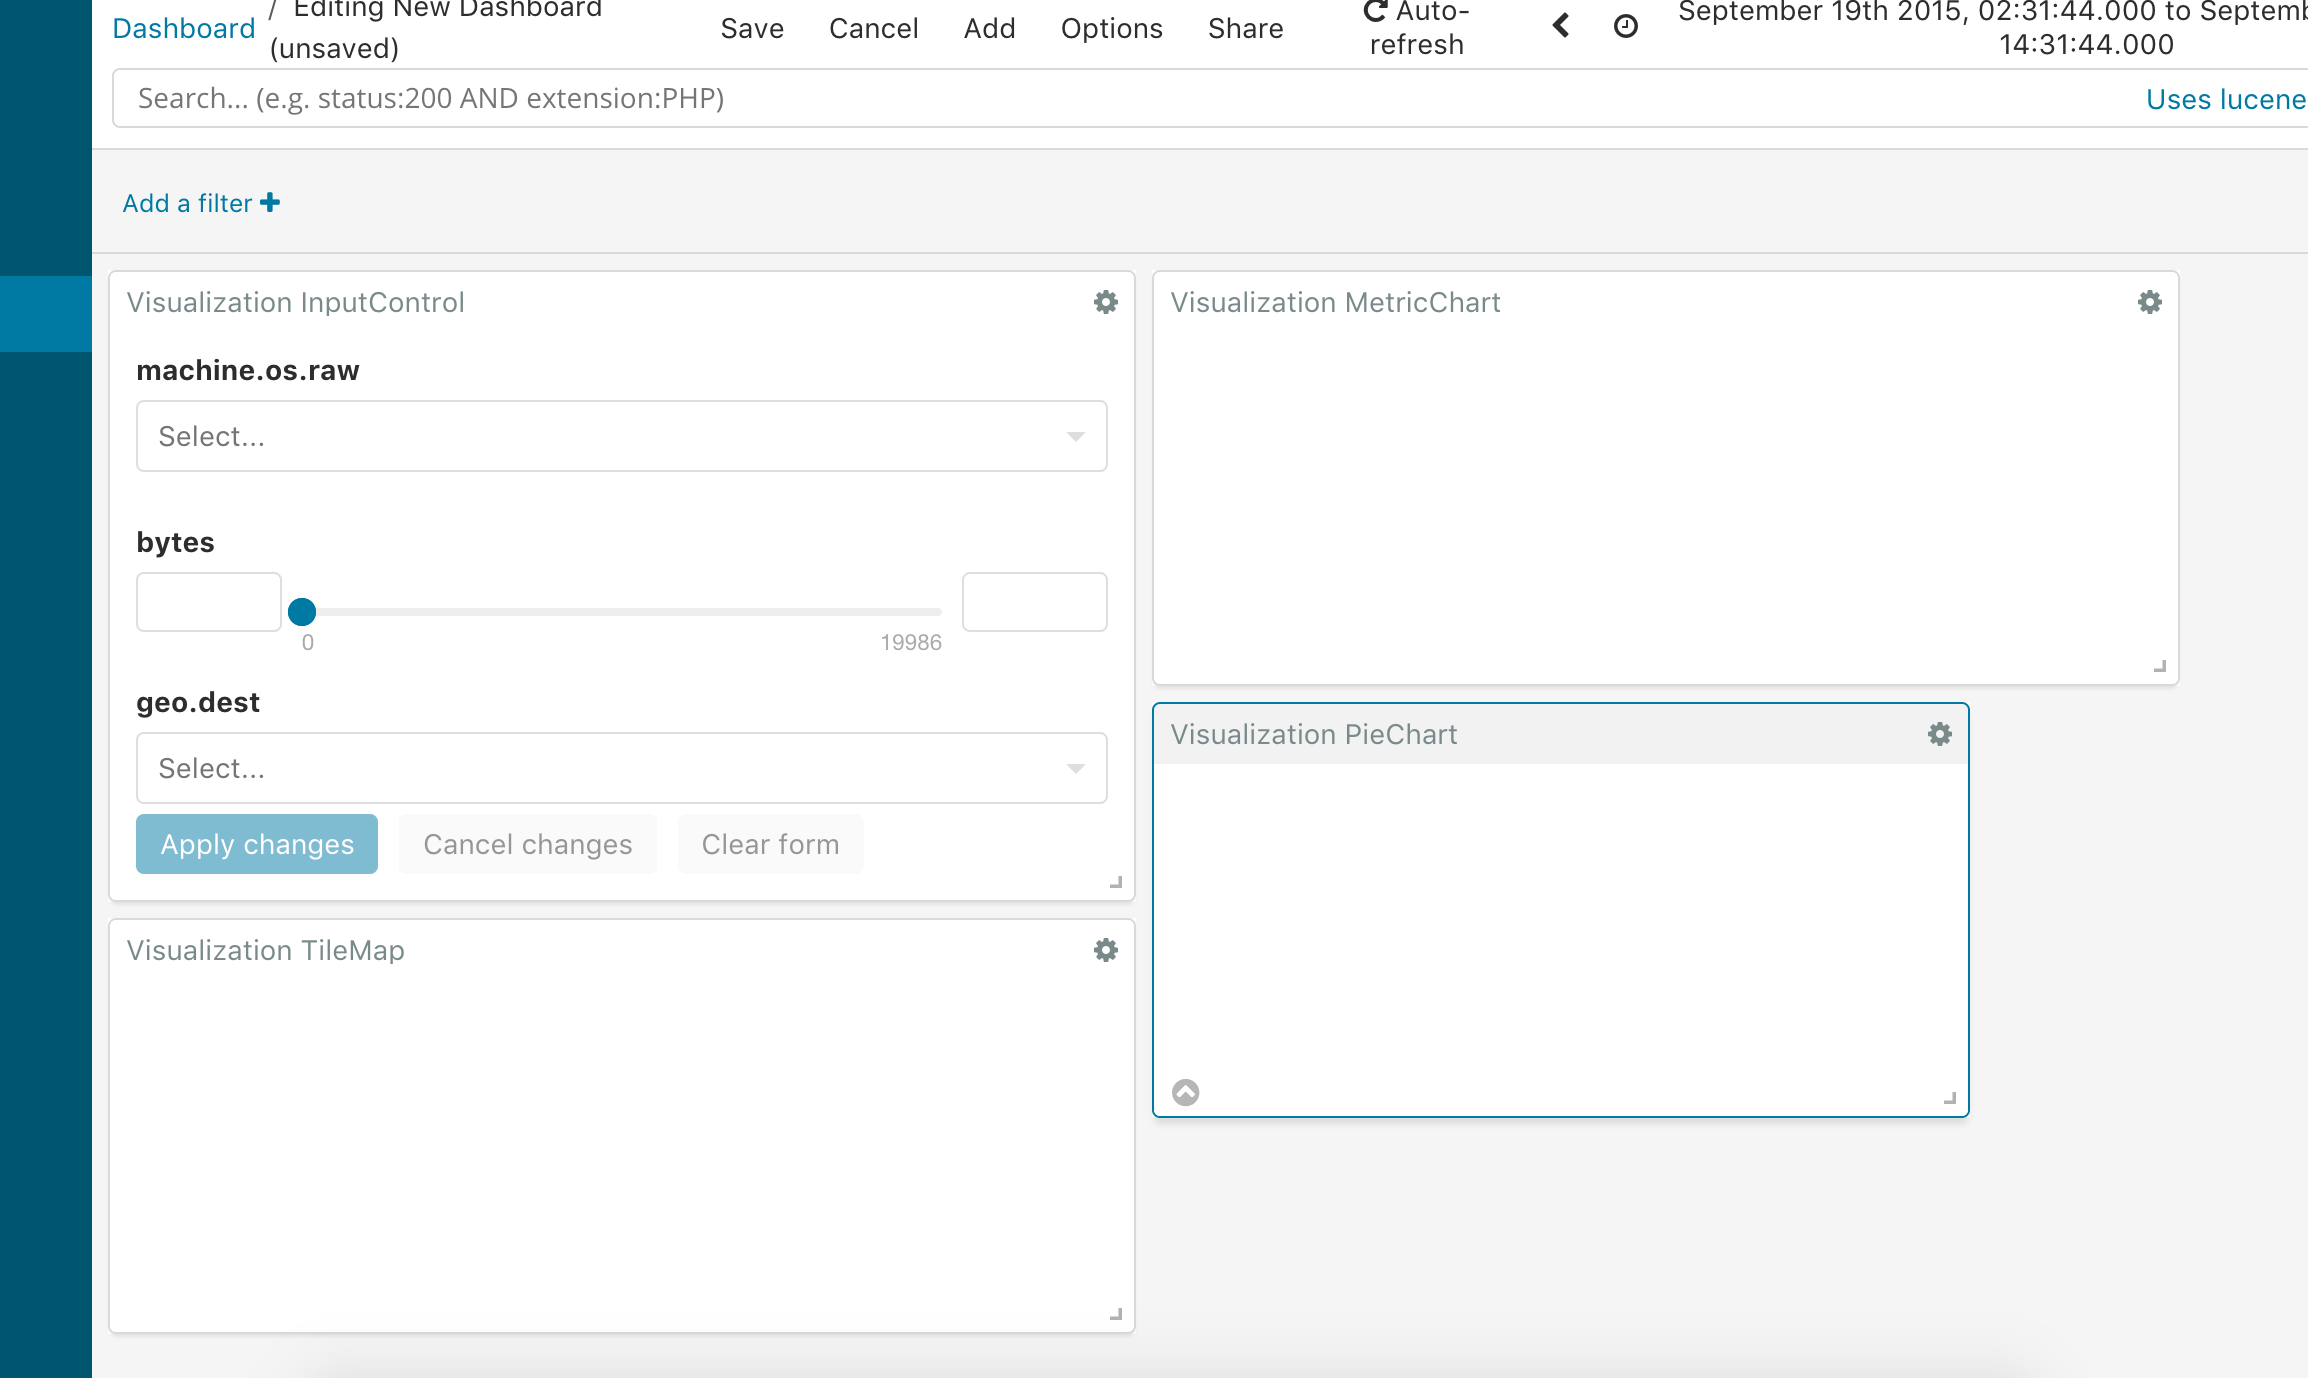The image size is (2308, 1378).
Task: Click the Clear form button
Action: pyautogui.click(x=770, y=844)
